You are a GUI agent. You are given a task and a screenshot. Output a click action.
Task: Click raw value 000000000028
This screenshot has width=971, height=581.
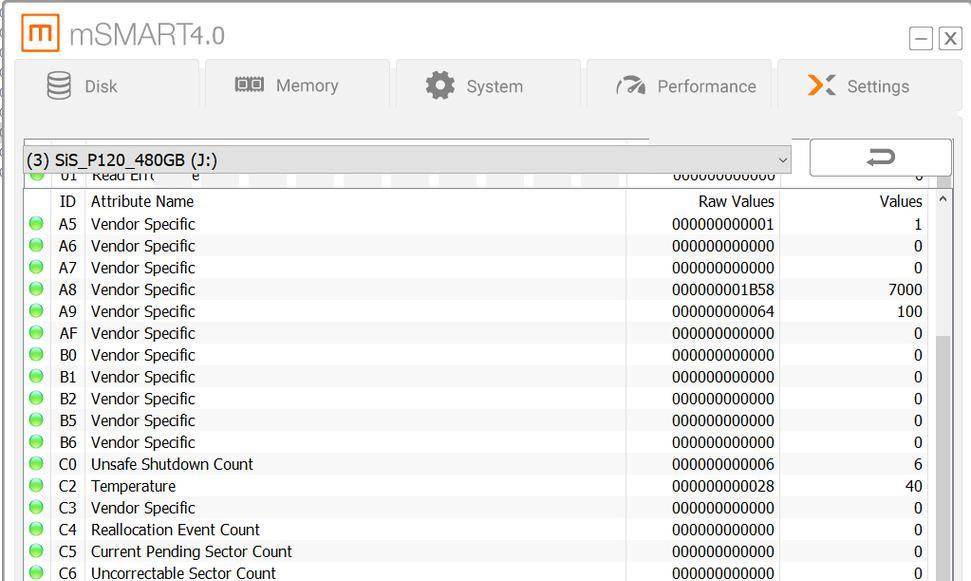[x=723, y=486]
